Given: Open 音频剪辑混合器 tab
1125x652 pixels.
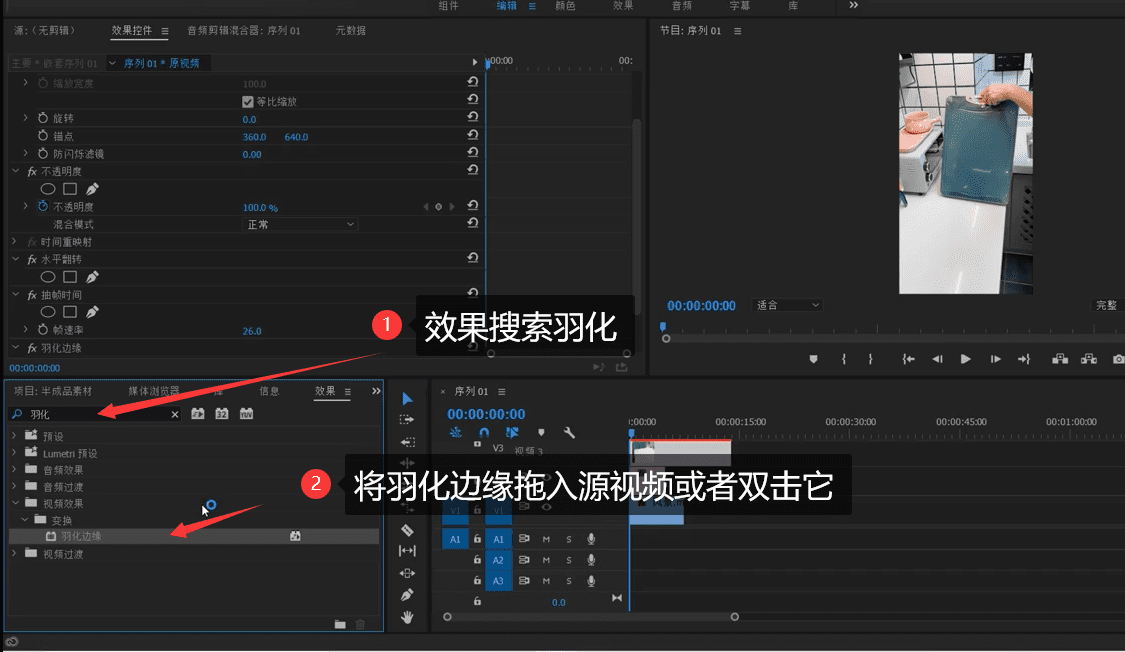Looking at the screenshot, I should click(244, 31).
